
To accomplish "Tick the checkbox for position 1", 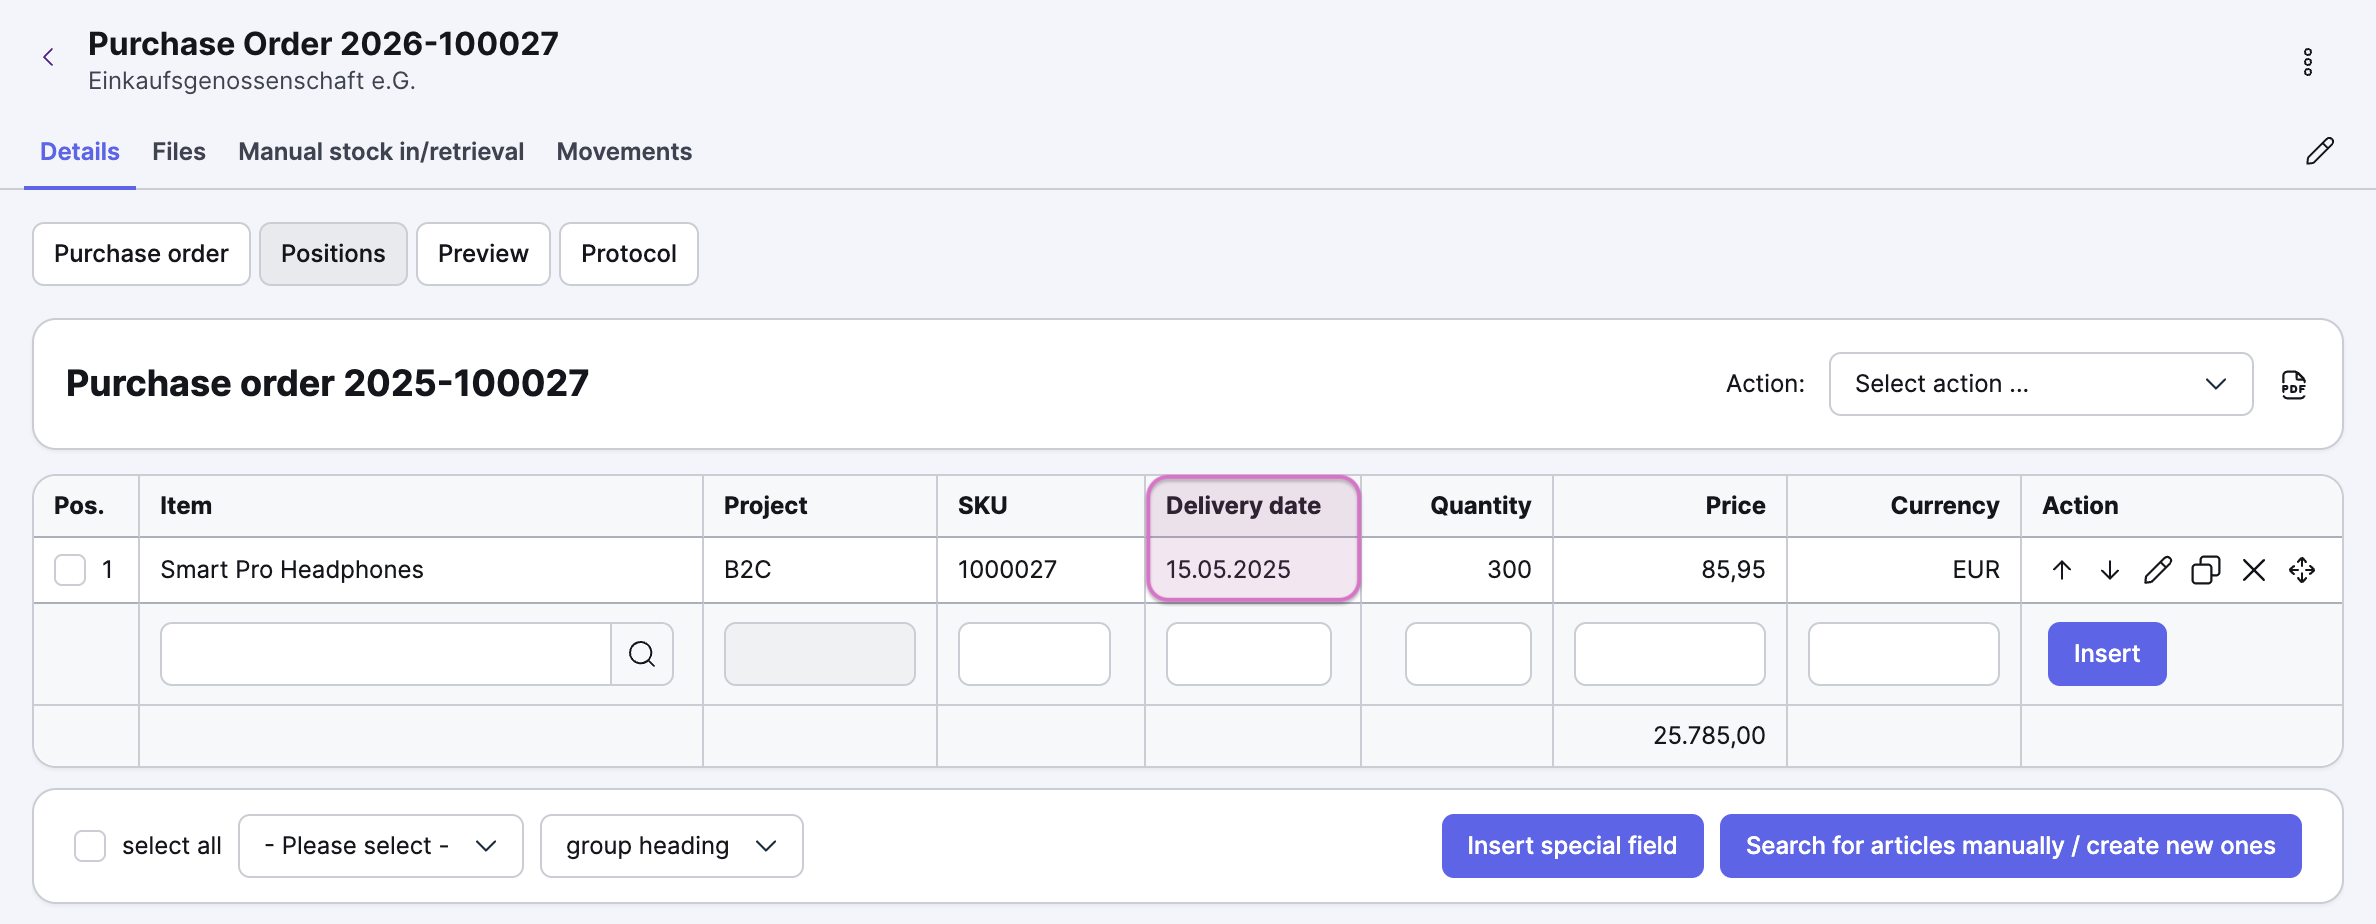I will (70, 570).
